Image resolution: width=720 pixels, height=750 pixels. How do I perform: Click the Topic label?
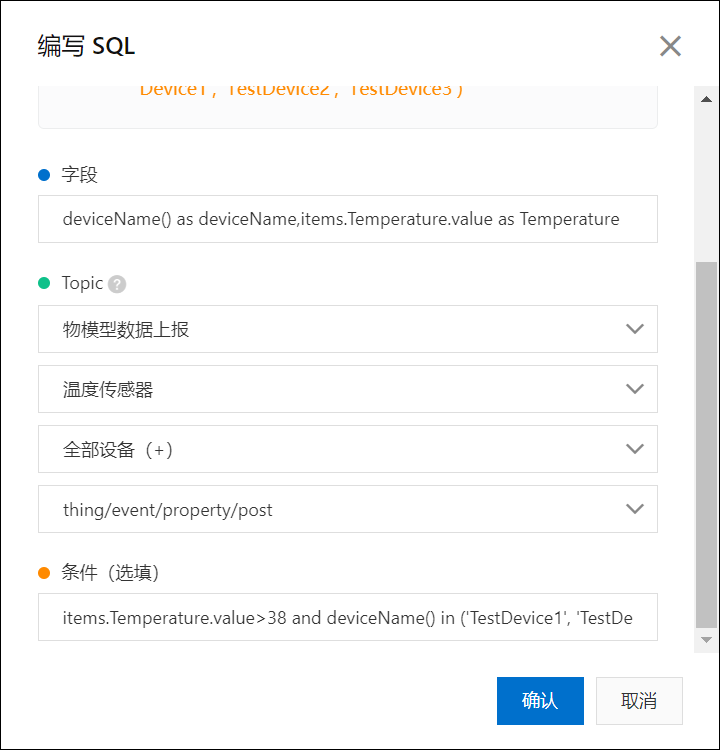tap(82, 283)
